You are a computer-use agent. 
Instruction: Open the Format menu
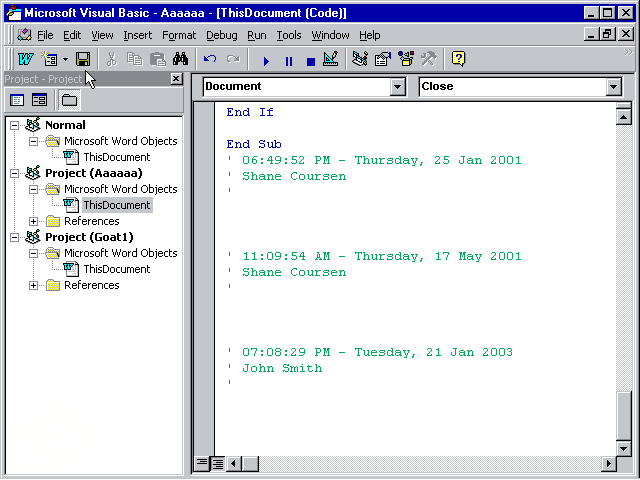(x=179, y=36)
